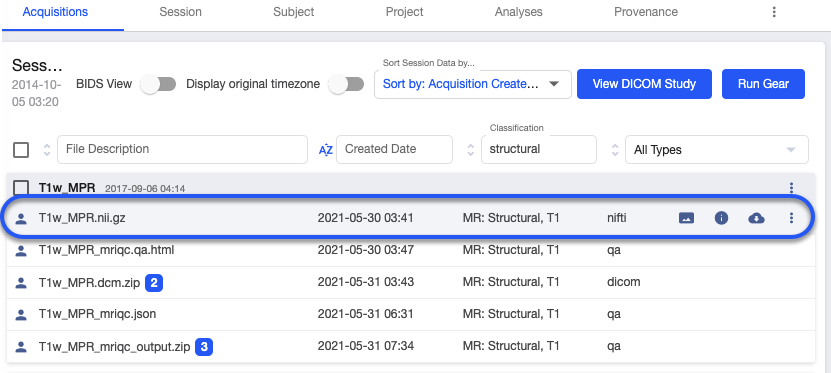Click the version badge 2 on T1w_MPR.dcm.zip
The height and width of the screenshot is (373, 831).
154,283
